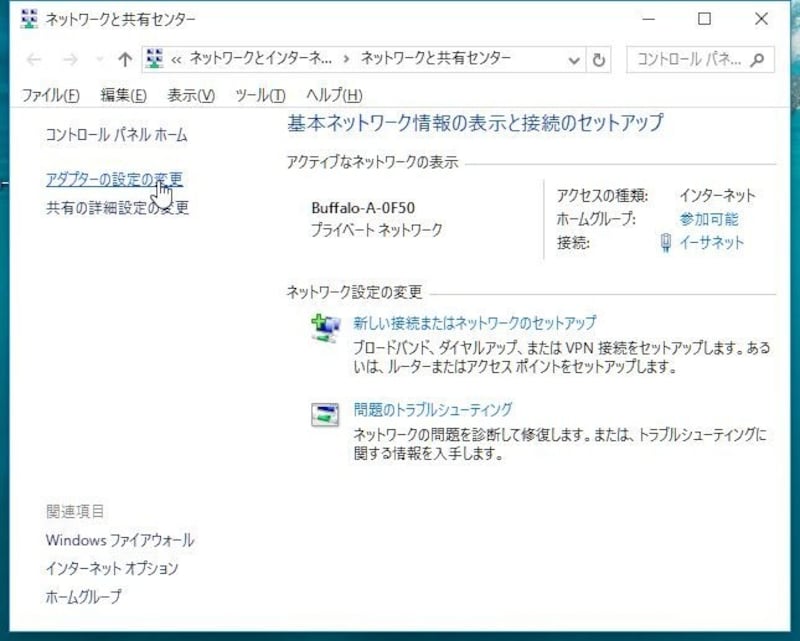This screenshot has width=800, height=641.
Task: Open recent locations dropdown arrow
Action: 98,60
